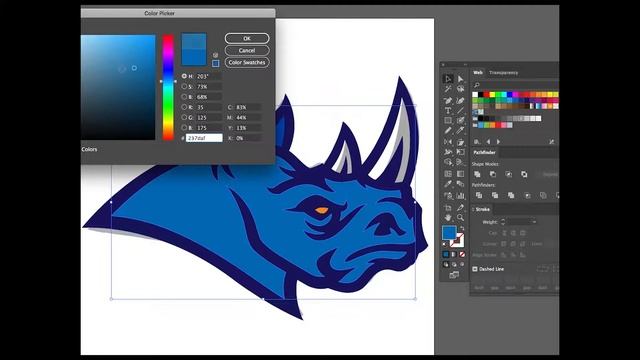Select the Direct Selection (white arrow) tool
640x360 pixels.
click(x=460, y=79)
